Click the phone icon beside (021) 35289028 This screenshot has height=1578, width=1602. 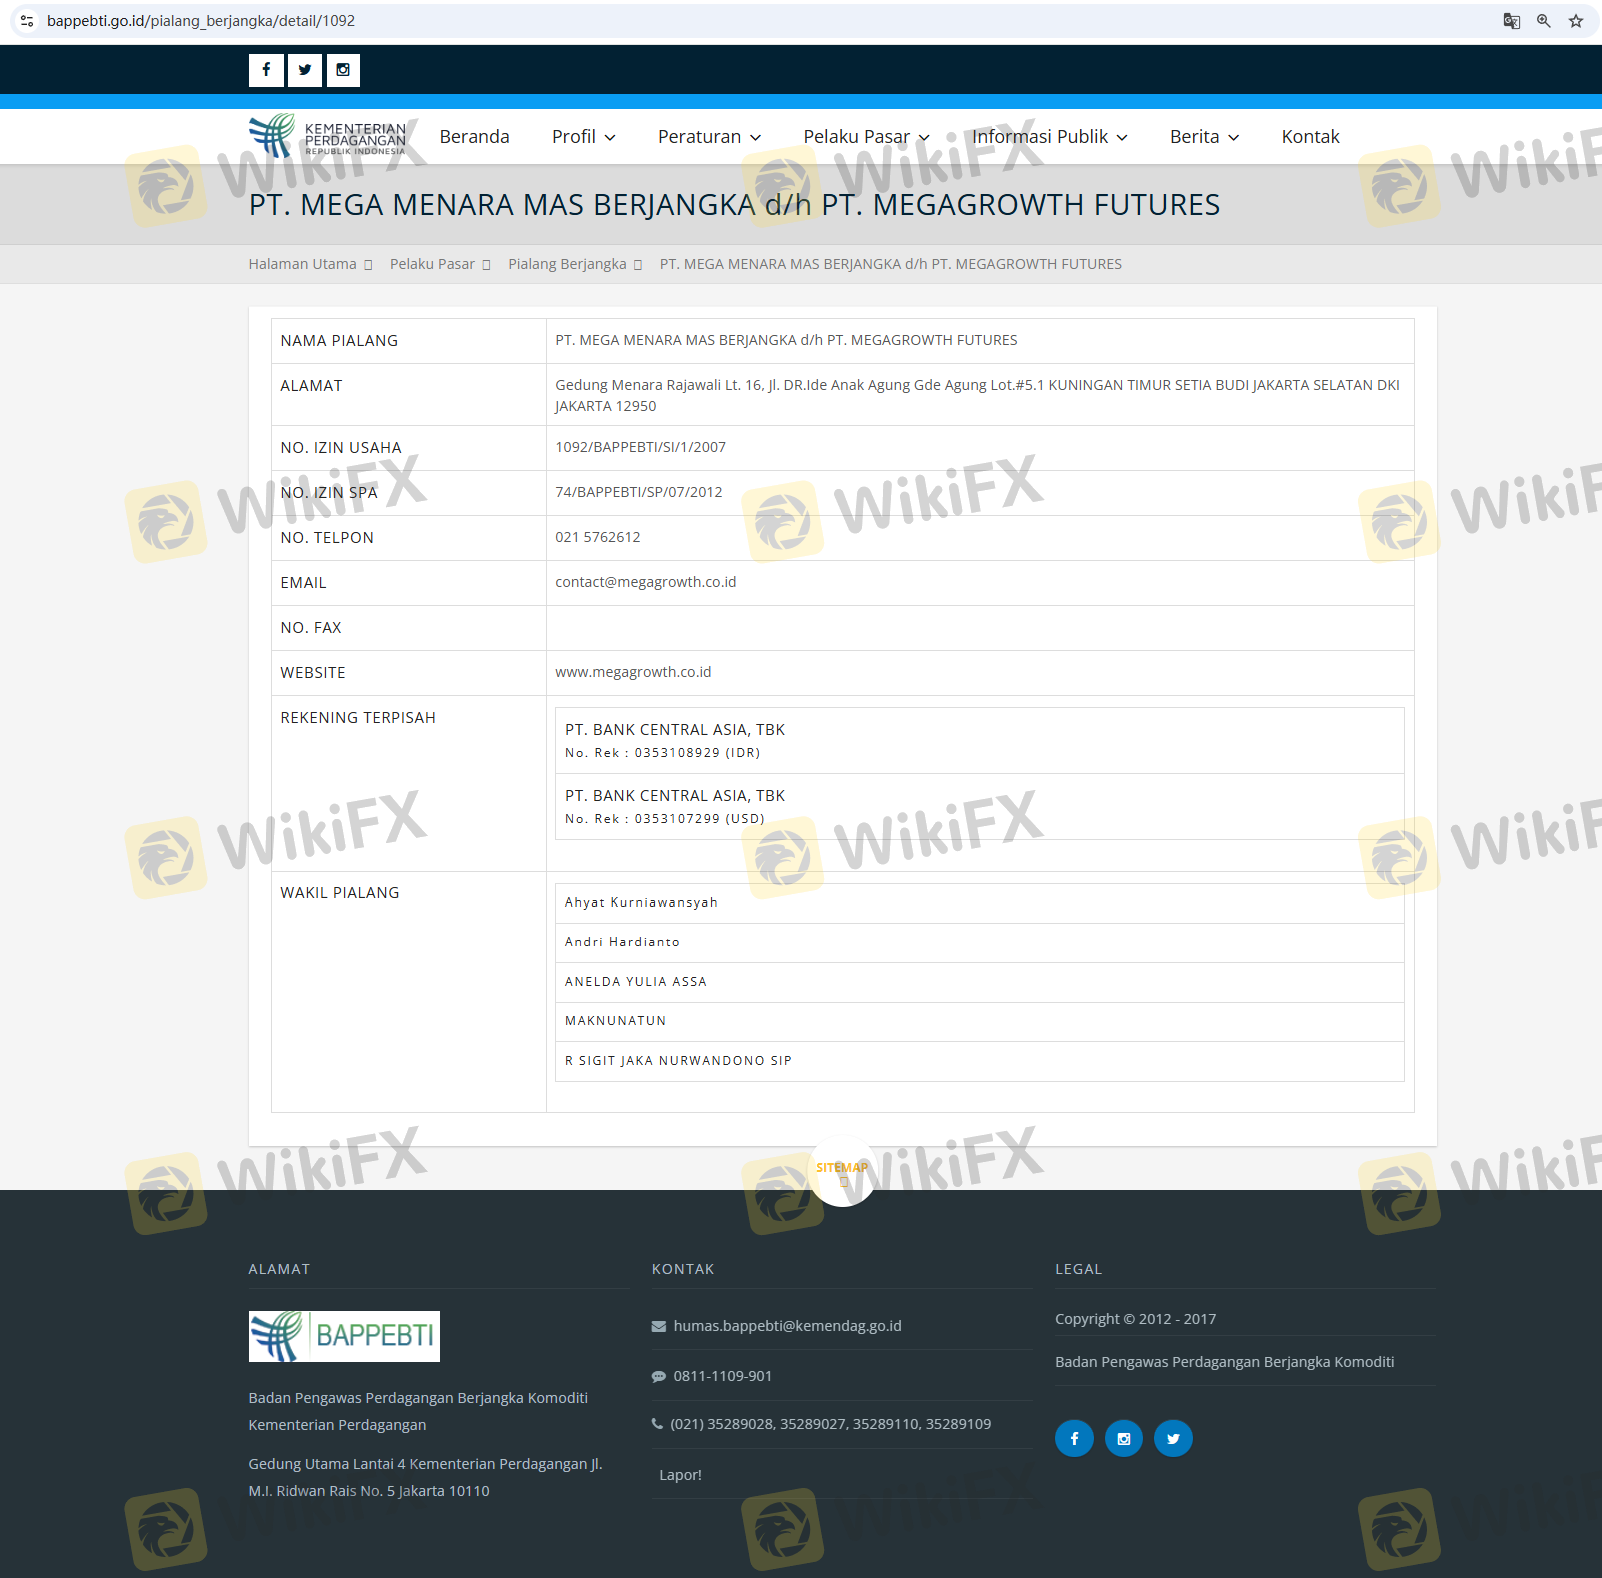[657, 1424]
